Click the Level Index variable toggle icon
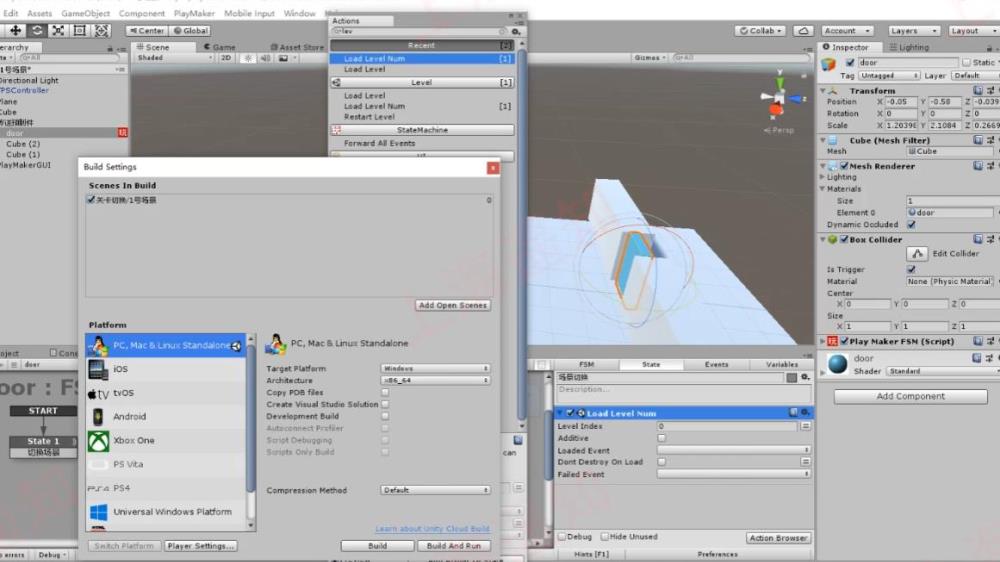This screenshot has width=1000, height=562. click(x=805, y=425)
